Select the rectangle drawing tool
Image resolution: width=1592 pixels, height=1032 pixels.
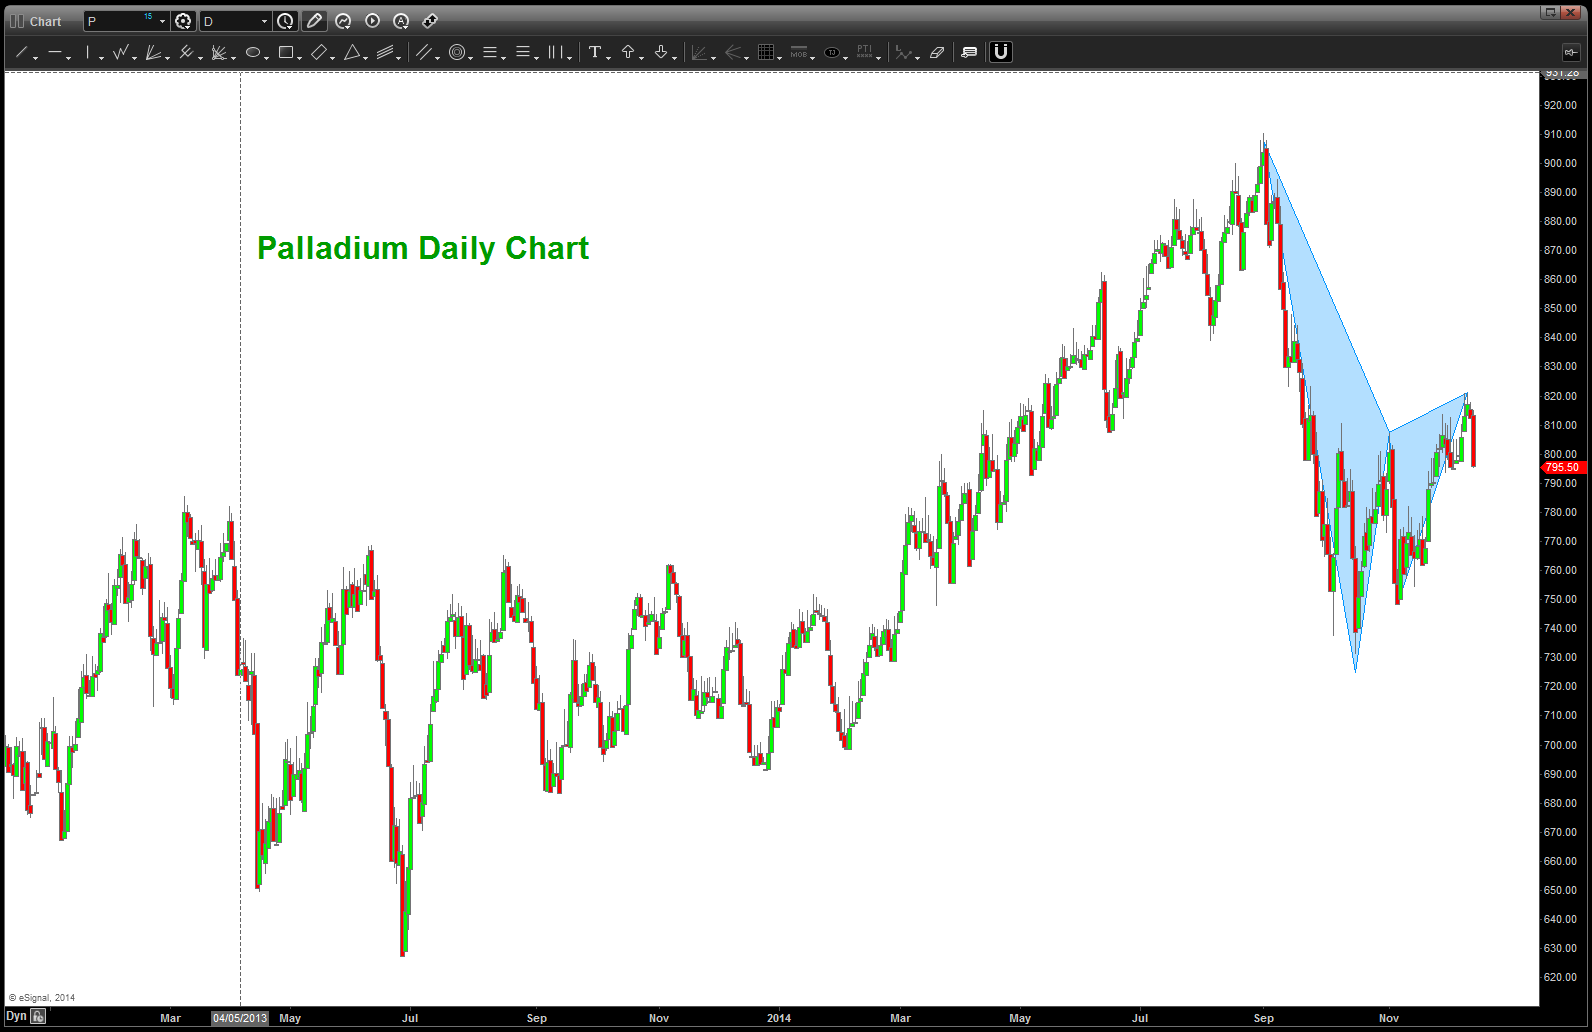(x=286, y=52)
